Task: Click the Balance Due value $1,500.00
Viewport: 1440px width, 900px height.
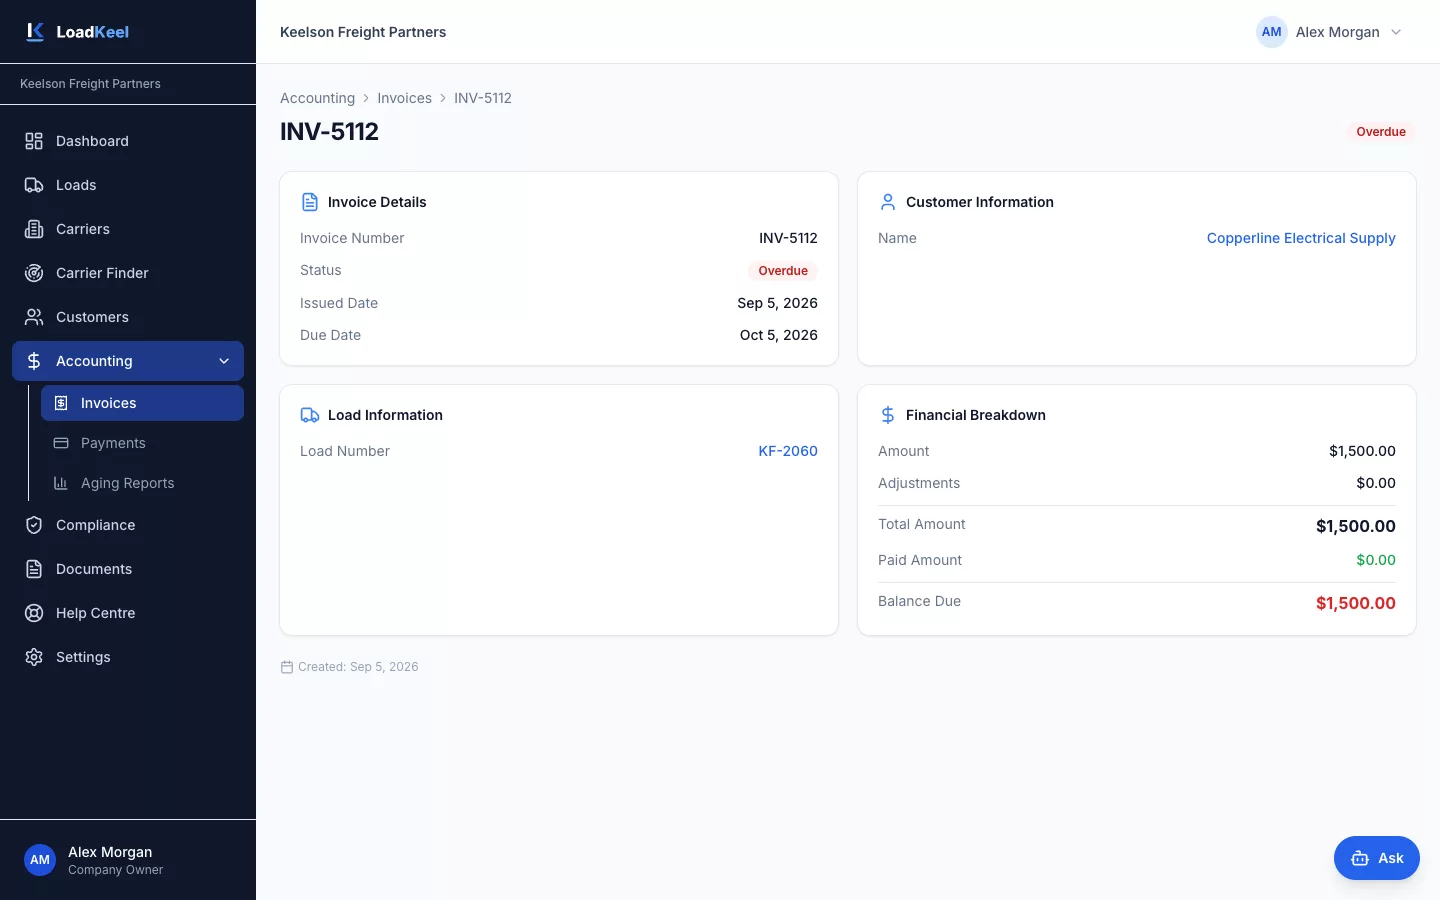Action: pos(1356,603)
